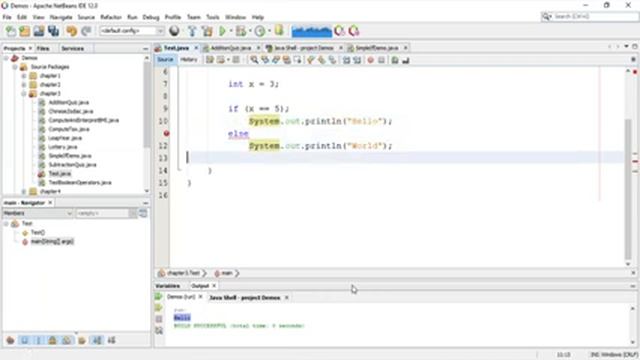Click the first filter icon in Navigator bottom bar
This screenshot has width=640, height=360.
(x=11, y=340)
